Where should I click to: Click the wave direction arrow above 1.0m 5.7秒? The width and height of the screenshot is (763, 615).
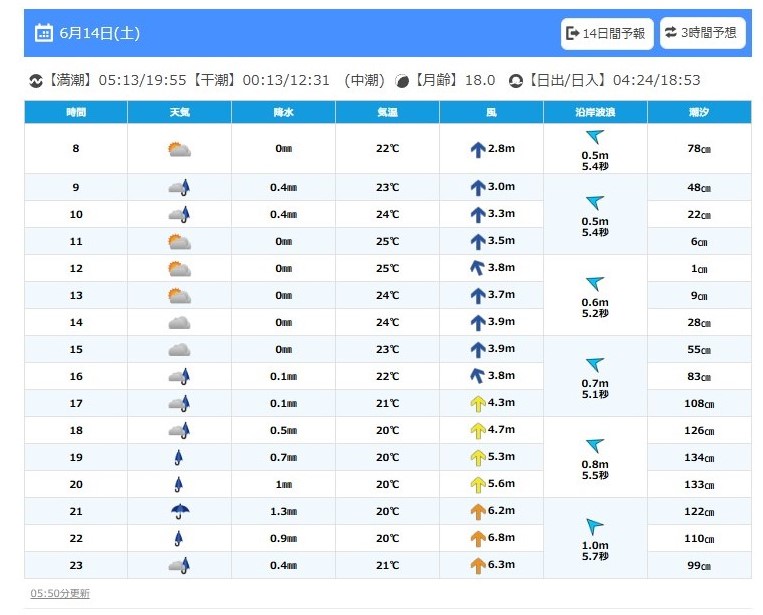click(x=594, y=527)
